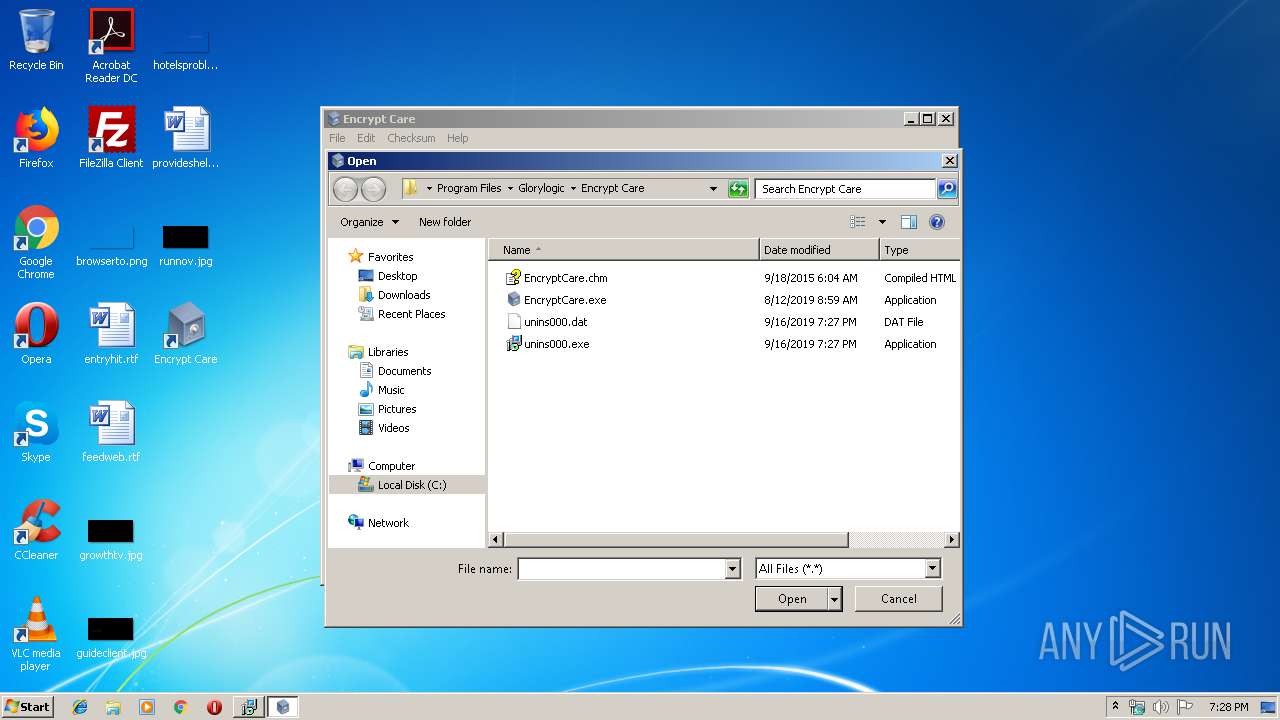The image size is (1280, 720).
Task: Sort by Date modified column header
Action: (819, 250)
